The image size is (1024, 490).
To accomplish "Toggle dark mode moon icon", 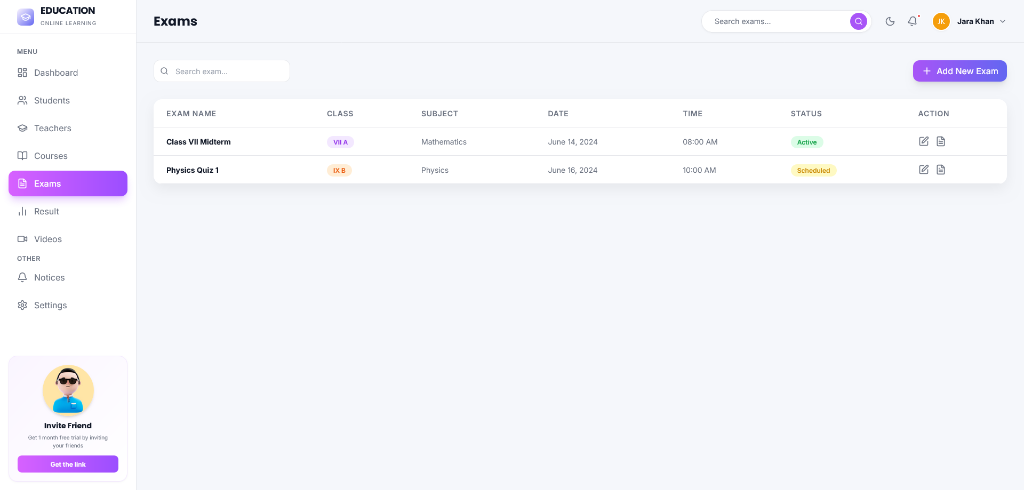I will click(x=890, y=21).
